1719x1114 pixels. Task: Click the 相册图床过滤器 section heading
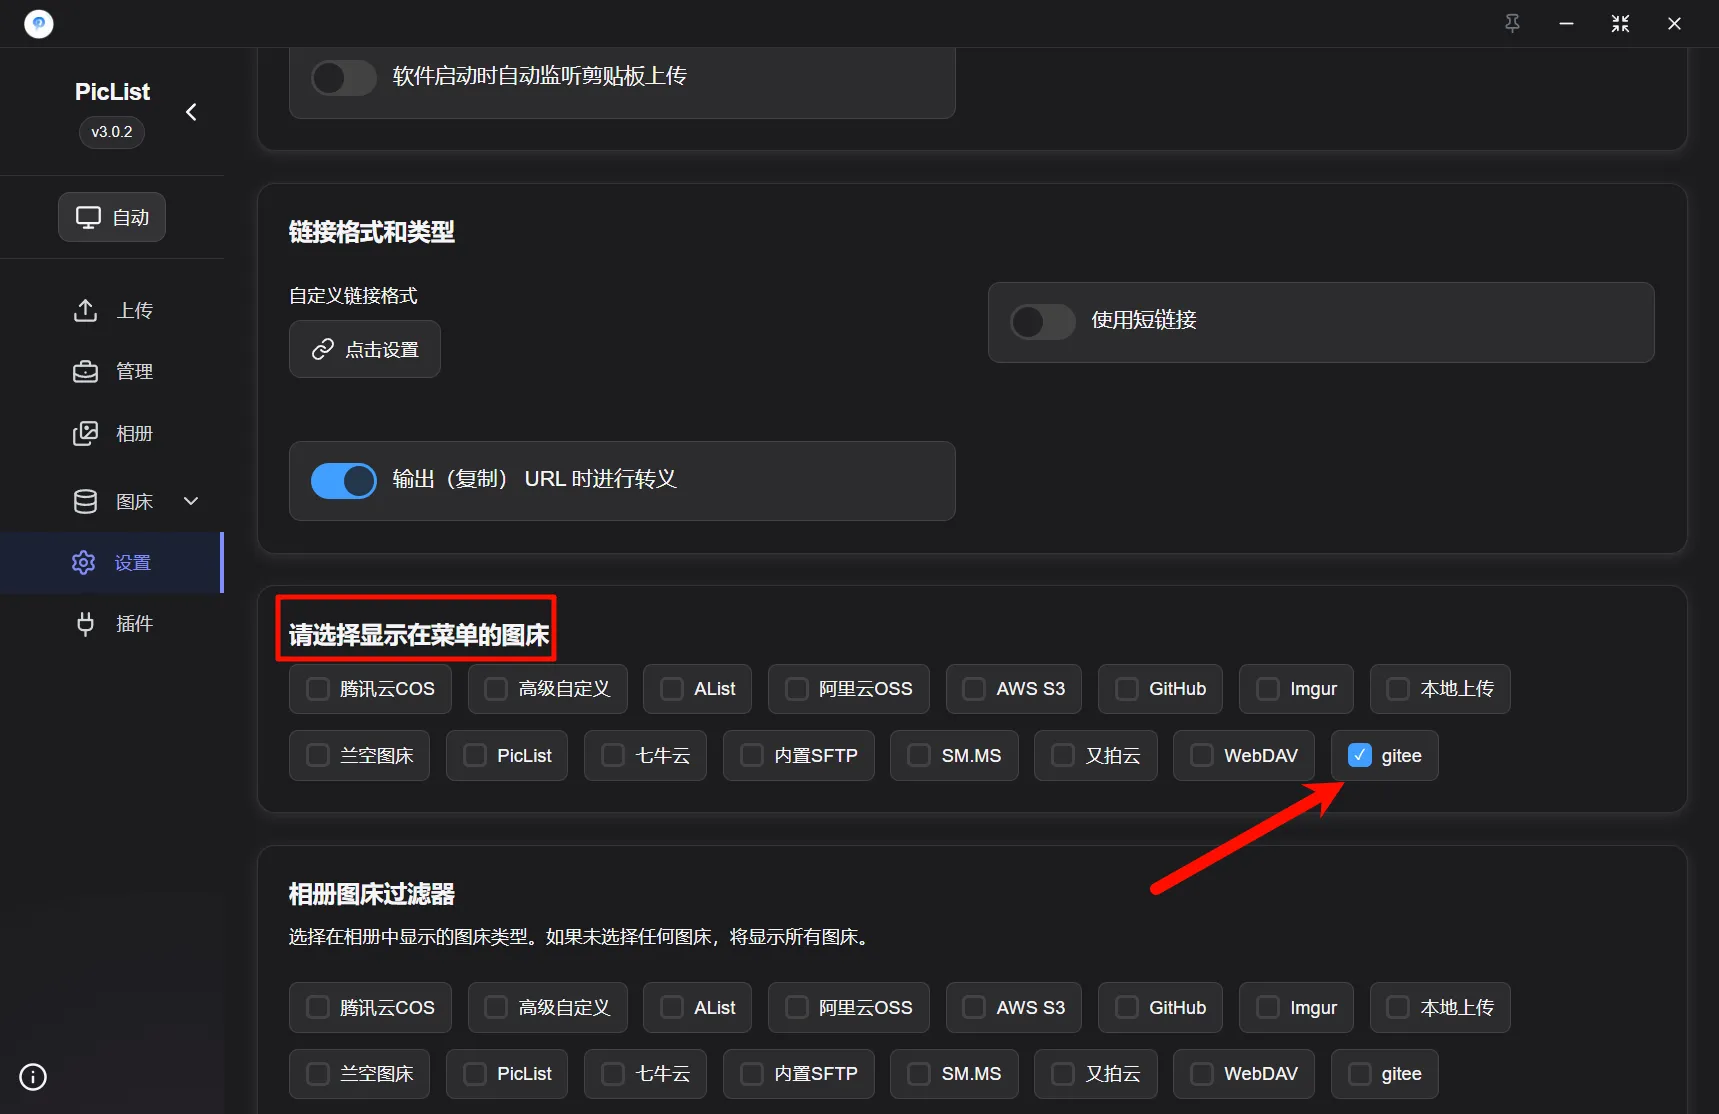point(372,894)
